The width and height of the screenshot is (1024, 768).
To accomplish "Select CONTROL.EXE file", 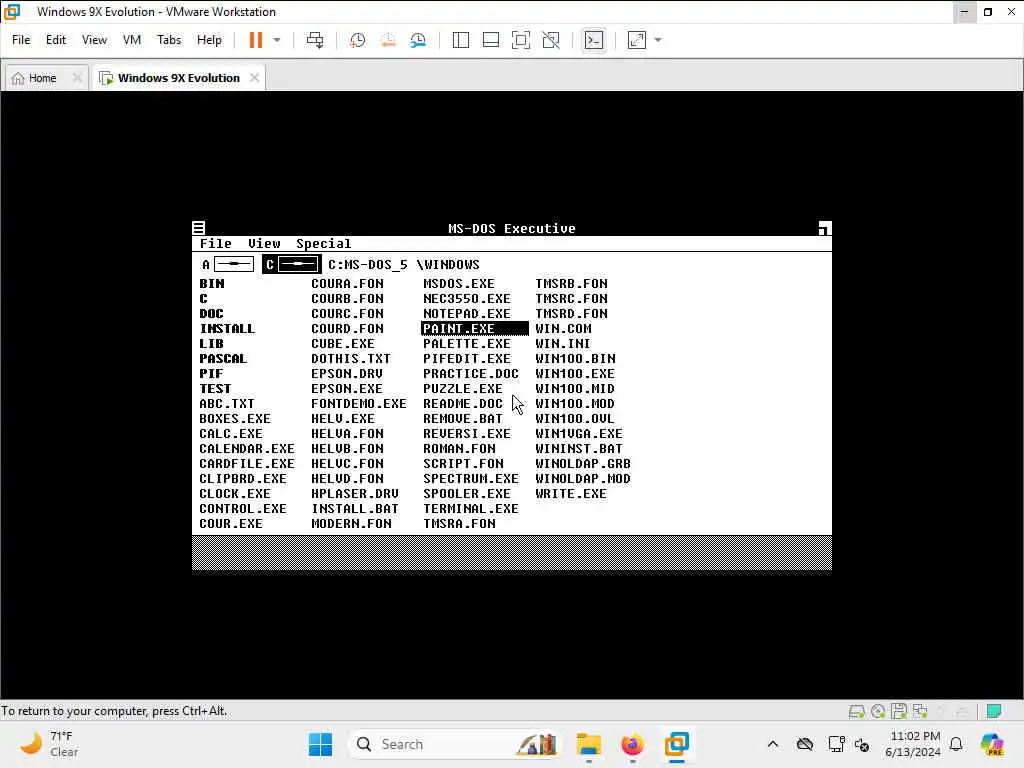I will coord(242,509).
